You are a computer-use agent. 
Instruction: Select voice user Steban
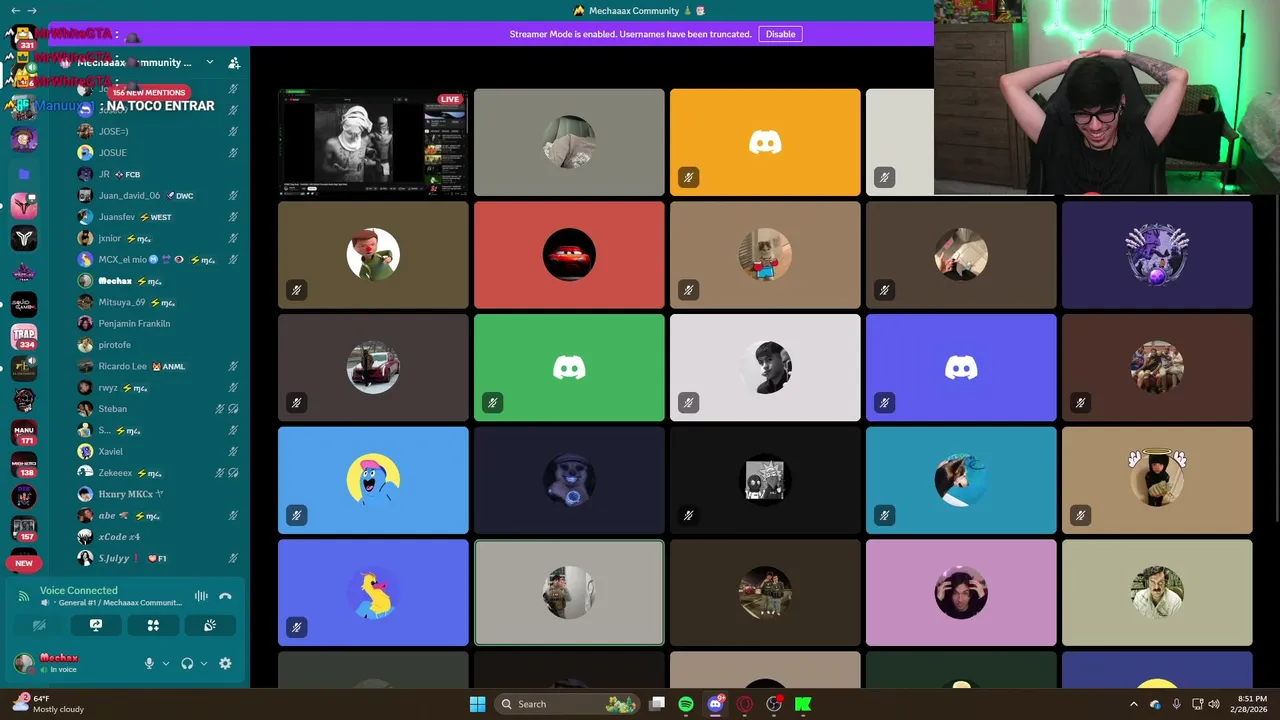[160, 409]
